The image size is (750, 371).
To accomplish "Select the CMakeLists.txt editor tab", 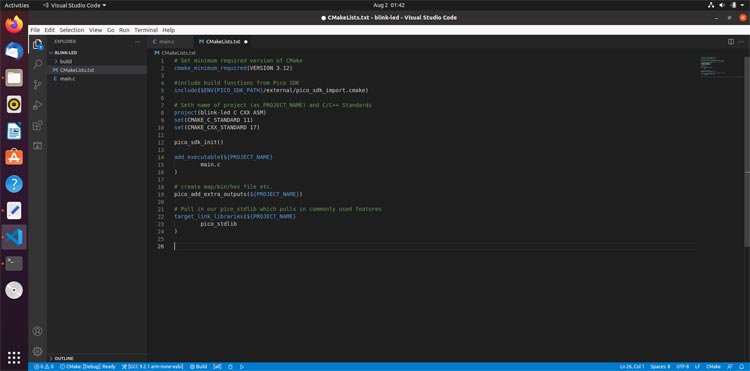I will (x=223, y=42).
